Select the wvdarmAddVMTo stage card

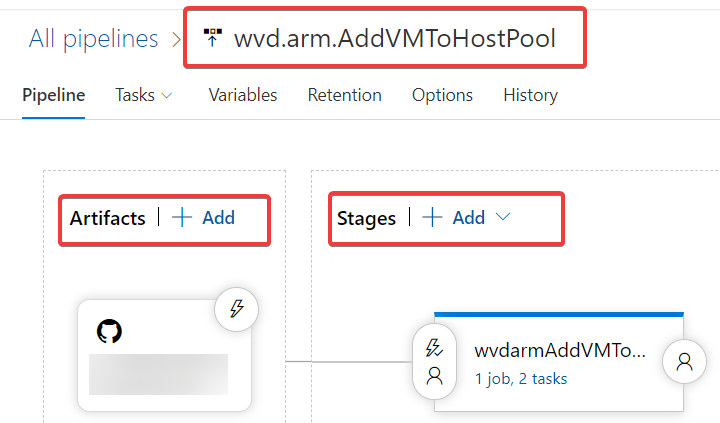point(558,352)
